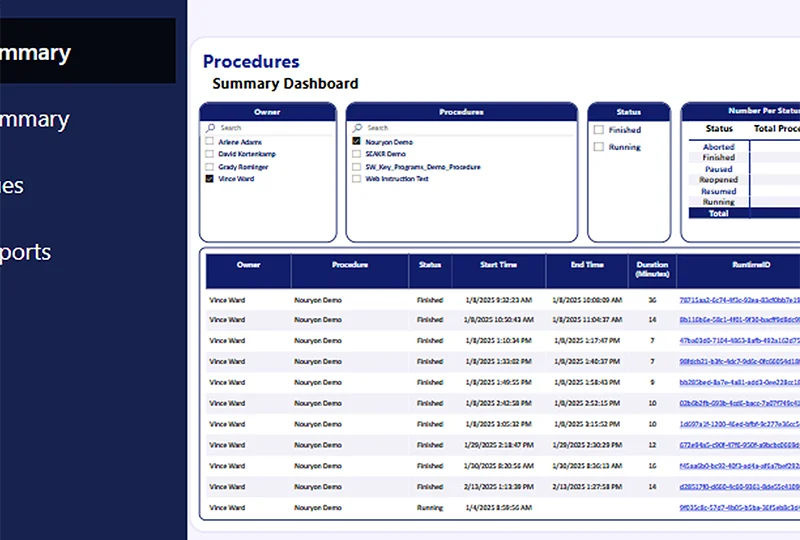800x540 pixels.
Task: Click the Status column header in Number Per Status
Action: (719, 129)
